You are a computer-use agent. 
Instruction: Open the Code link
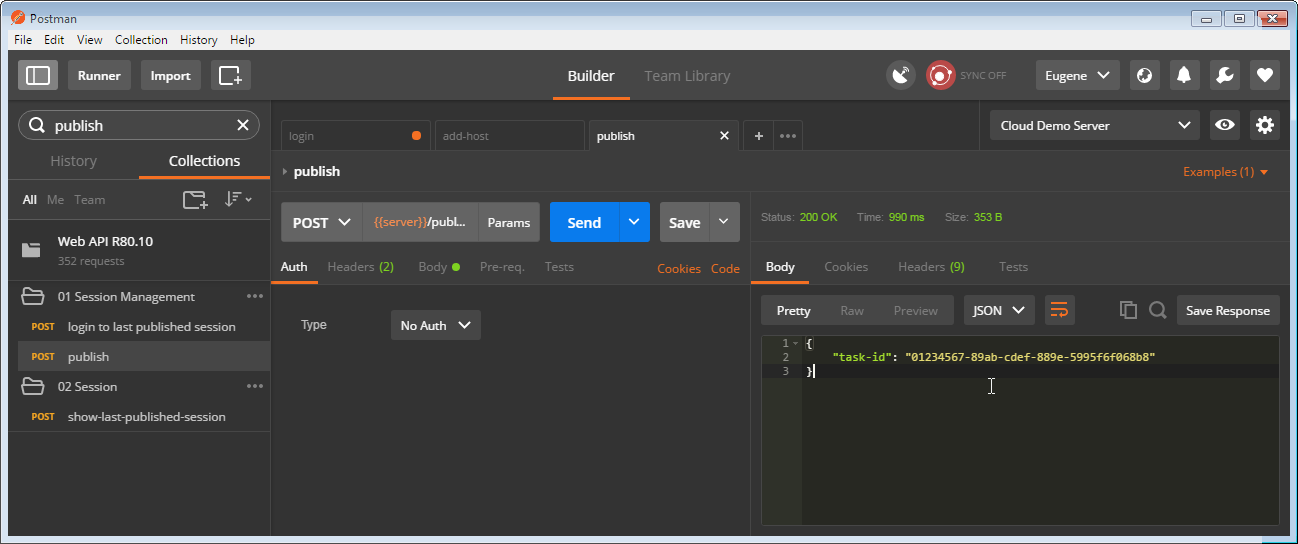coord(725,268)
